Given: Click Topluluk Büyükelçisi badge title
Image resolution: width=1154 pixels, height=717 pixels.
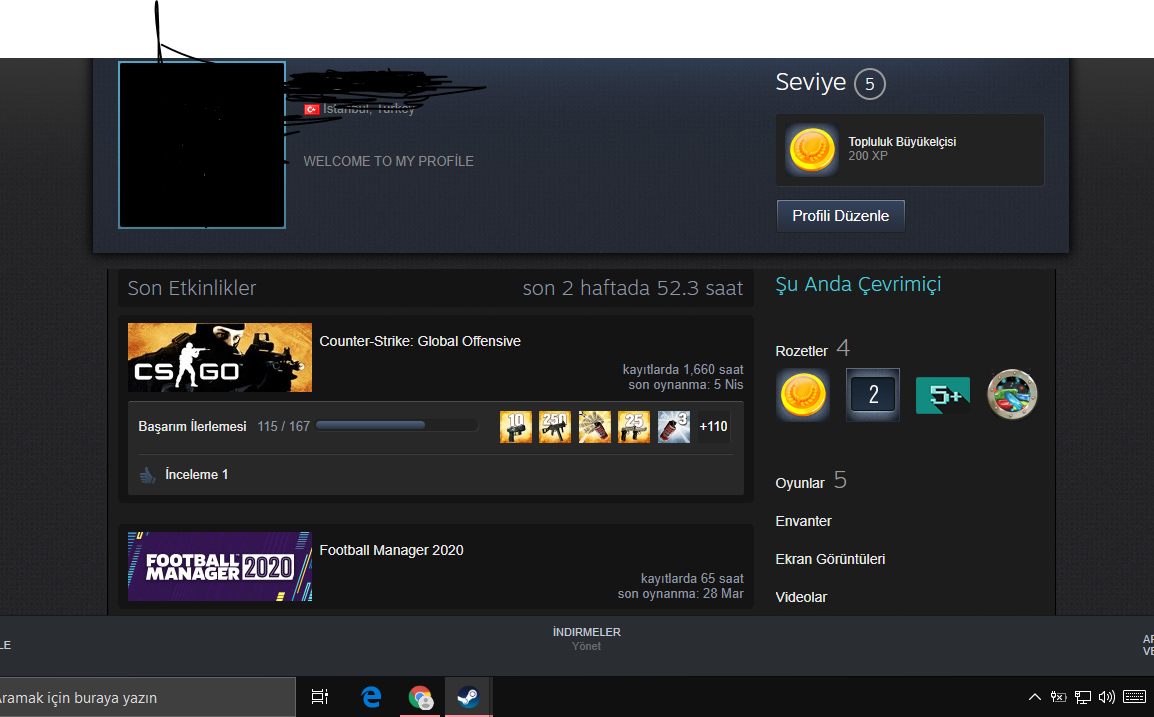Looking at the screenshot, I should point(902,142).
